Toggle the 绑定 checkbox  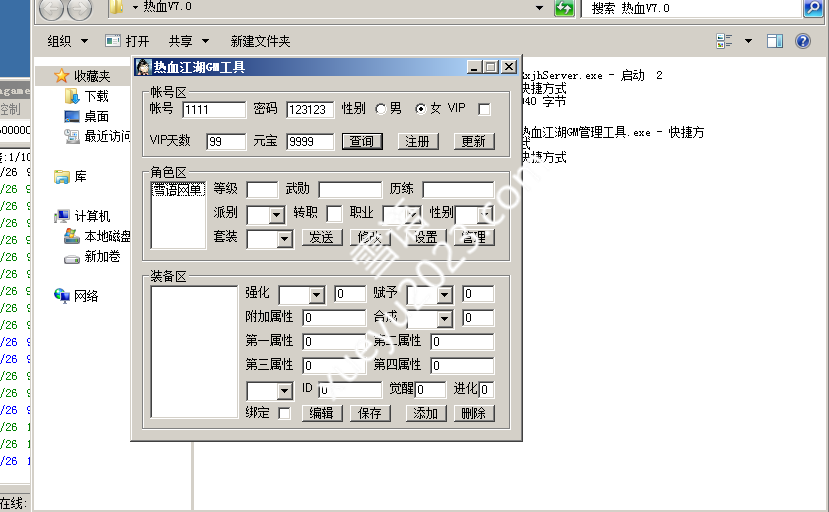284,413
